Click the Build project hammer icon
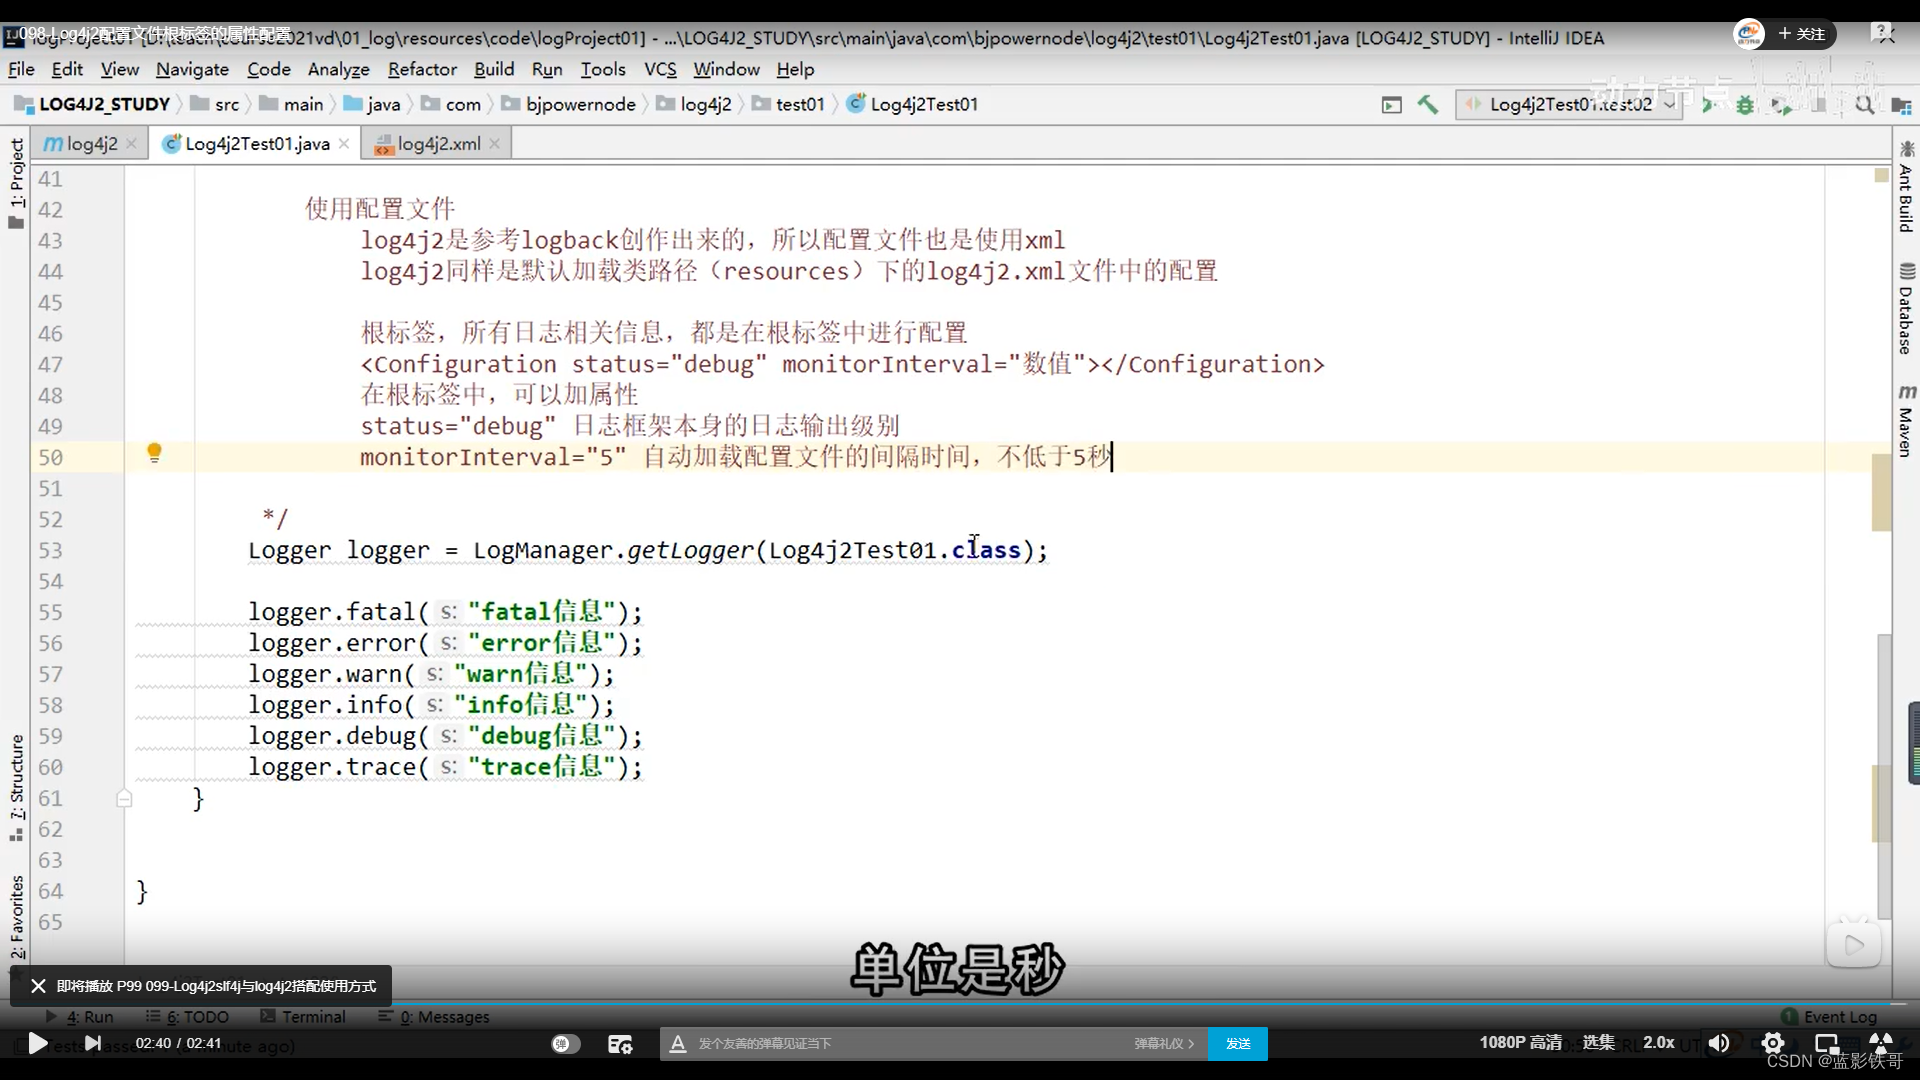 1428,104
